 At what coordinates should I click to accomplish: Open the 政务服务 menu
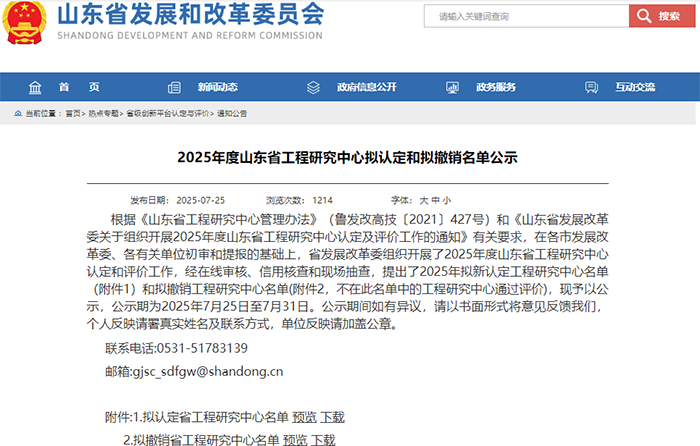495,86
